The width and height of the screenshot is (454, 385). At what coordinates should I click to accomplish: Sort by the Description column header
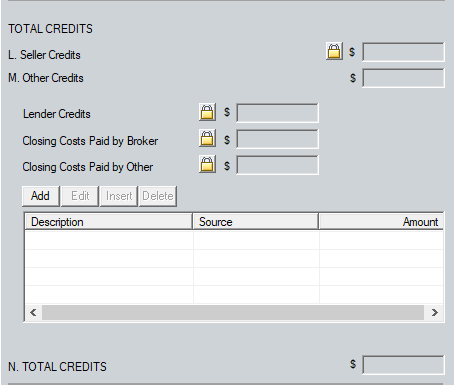(x=109, y=222)
